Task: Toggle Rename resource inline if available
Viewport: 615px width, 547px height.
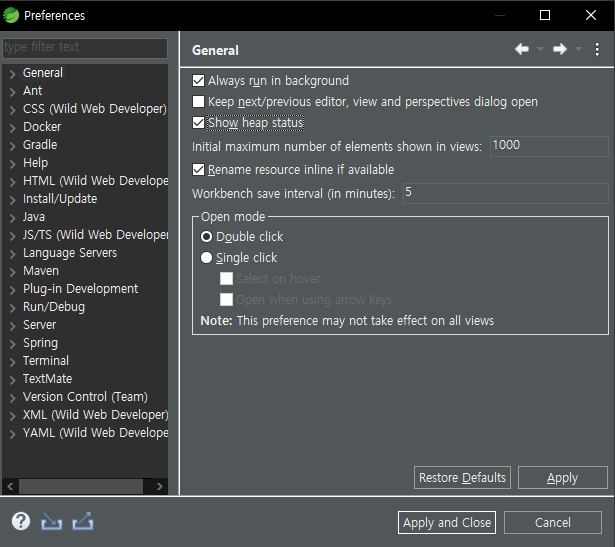Action: coord(198,170)
